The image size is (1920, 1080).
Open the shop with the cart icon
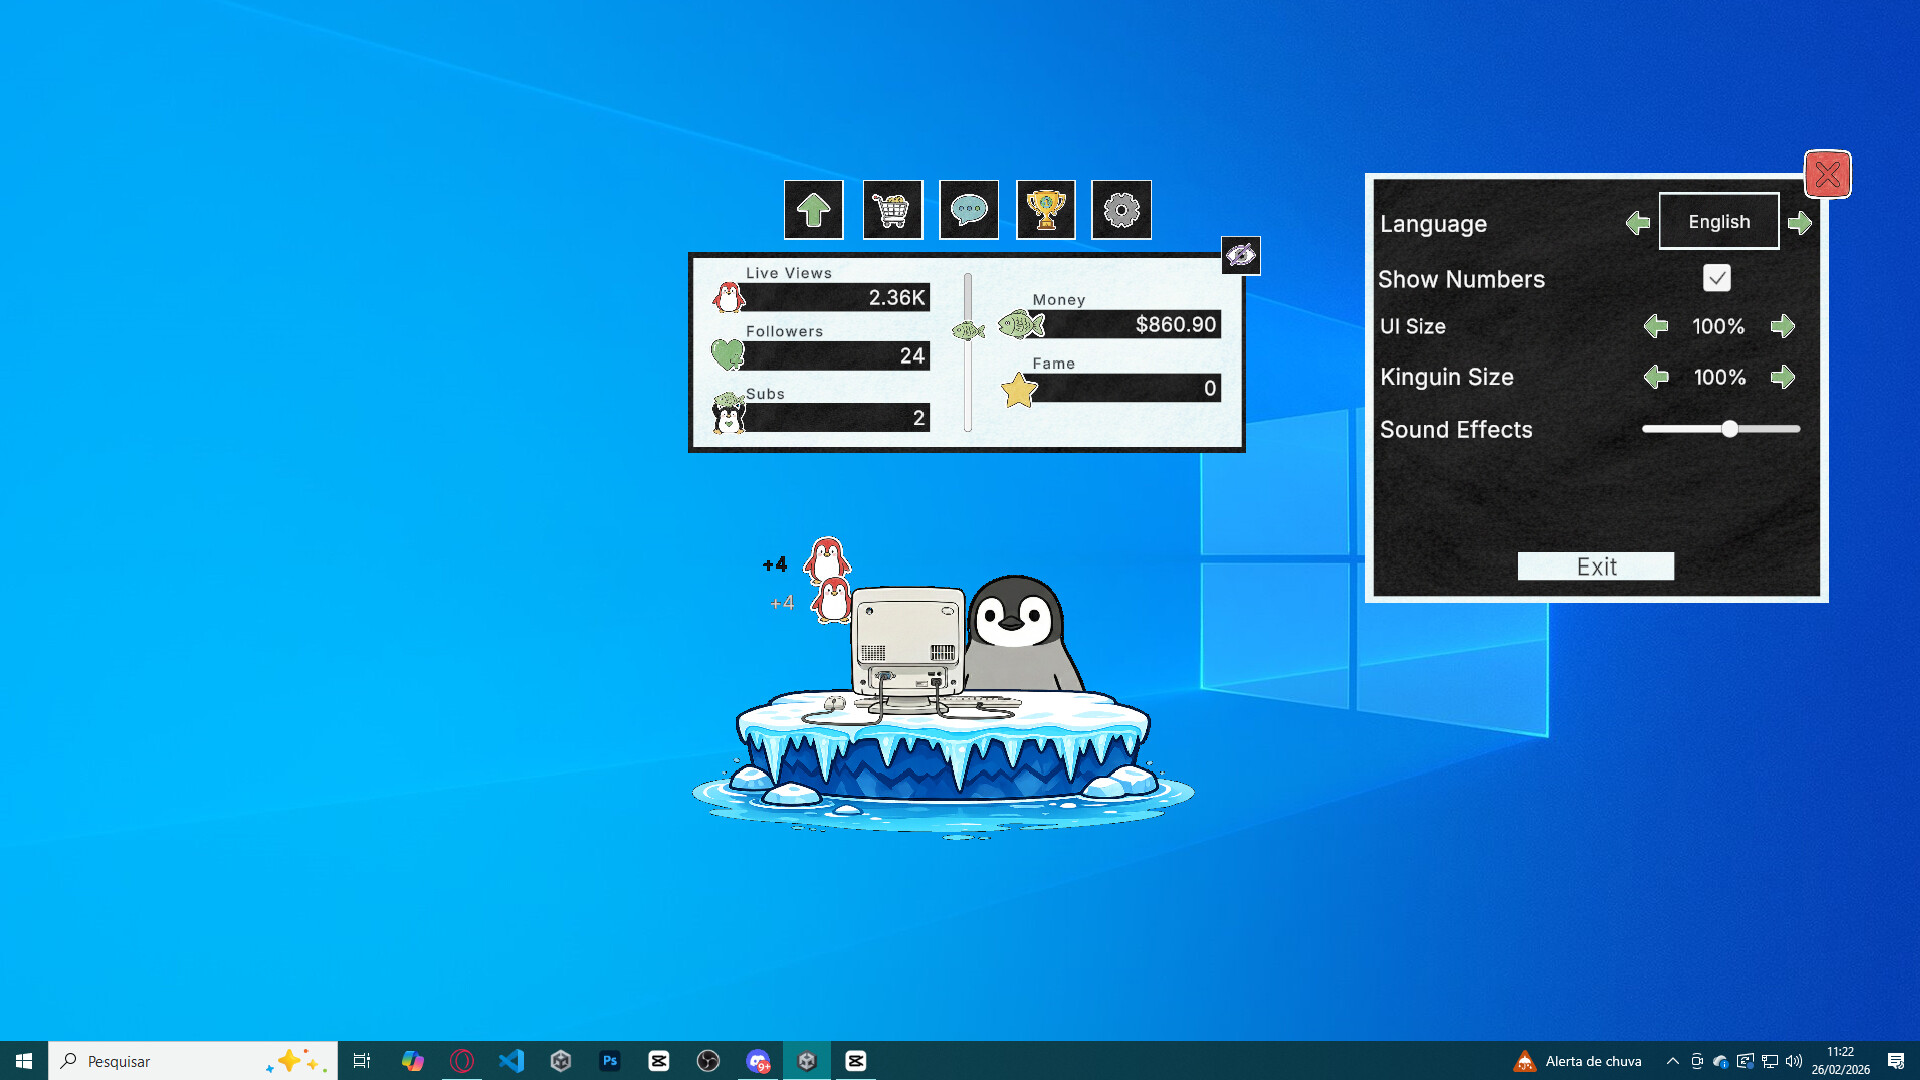coord(891,210)
